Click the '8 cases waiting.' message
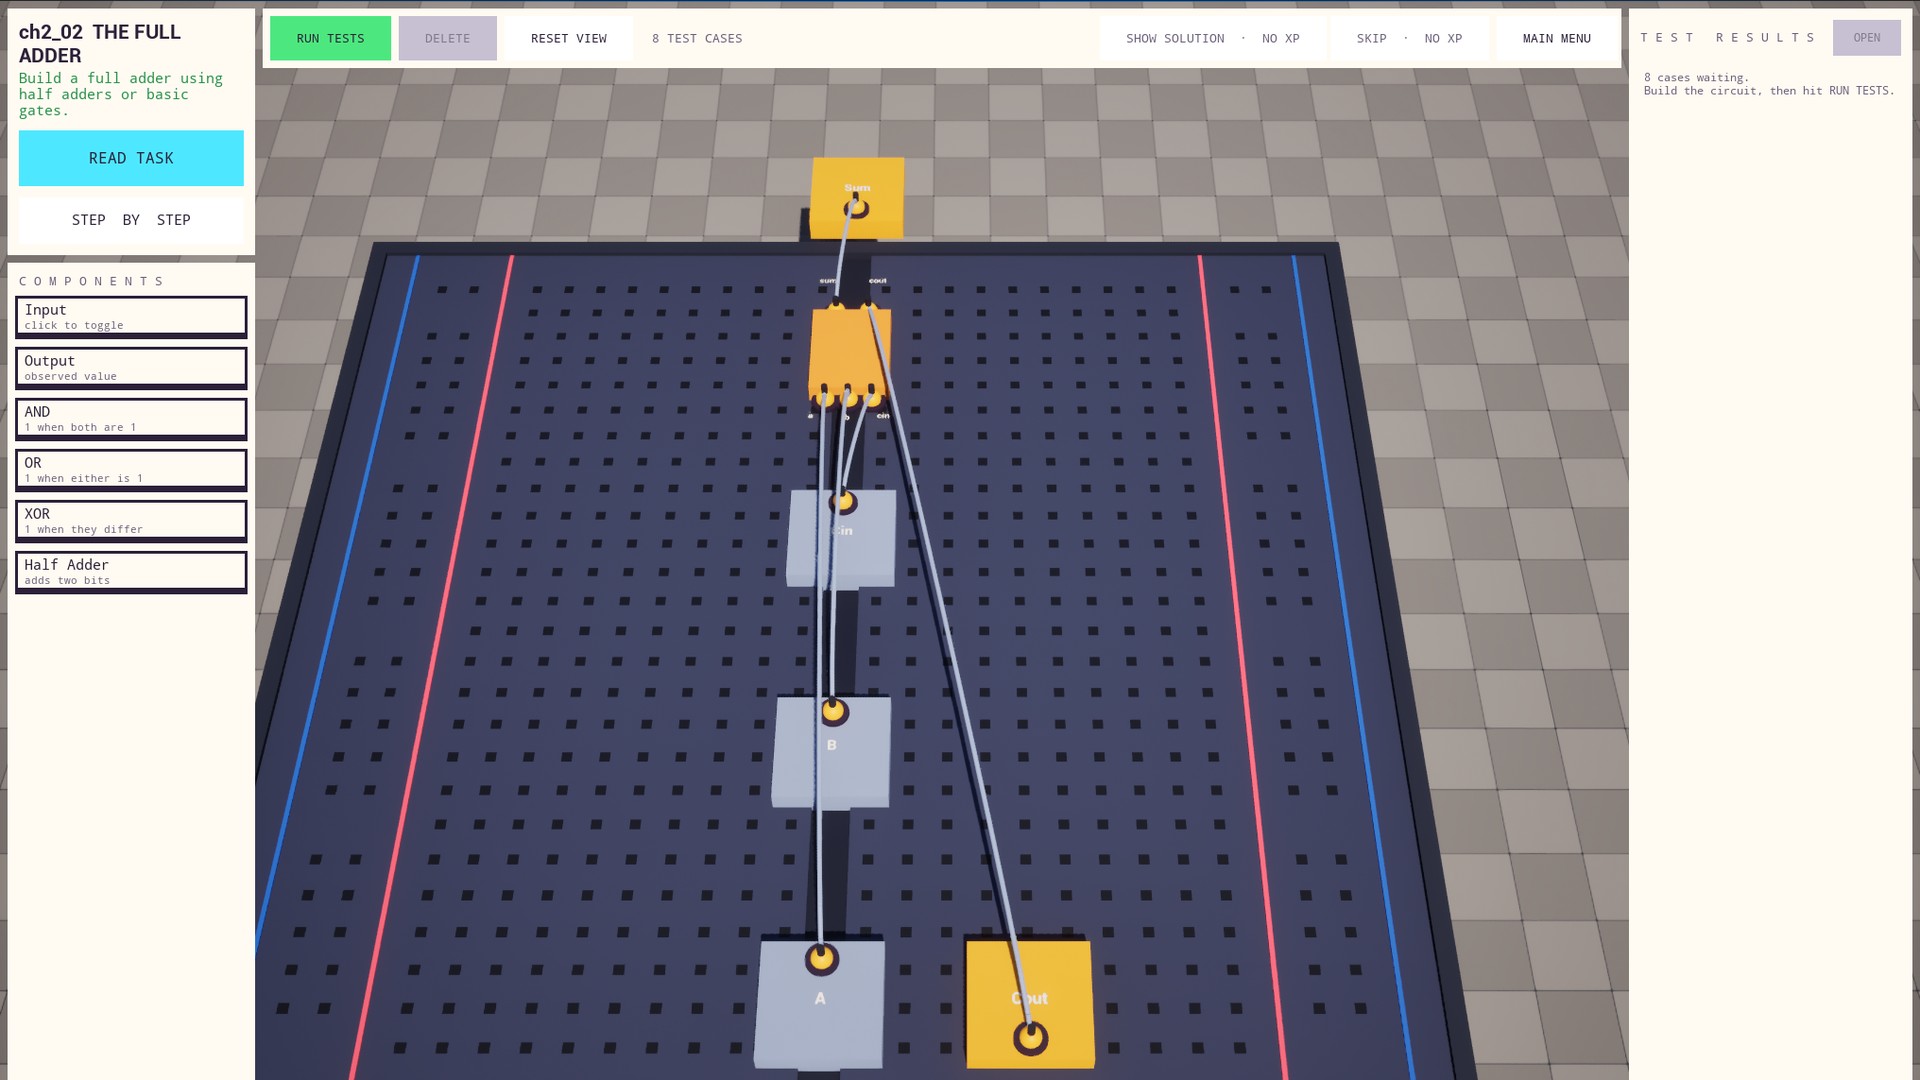Image resolution: width=1920 pixels, height=1080 pixels. point(1696,77)
